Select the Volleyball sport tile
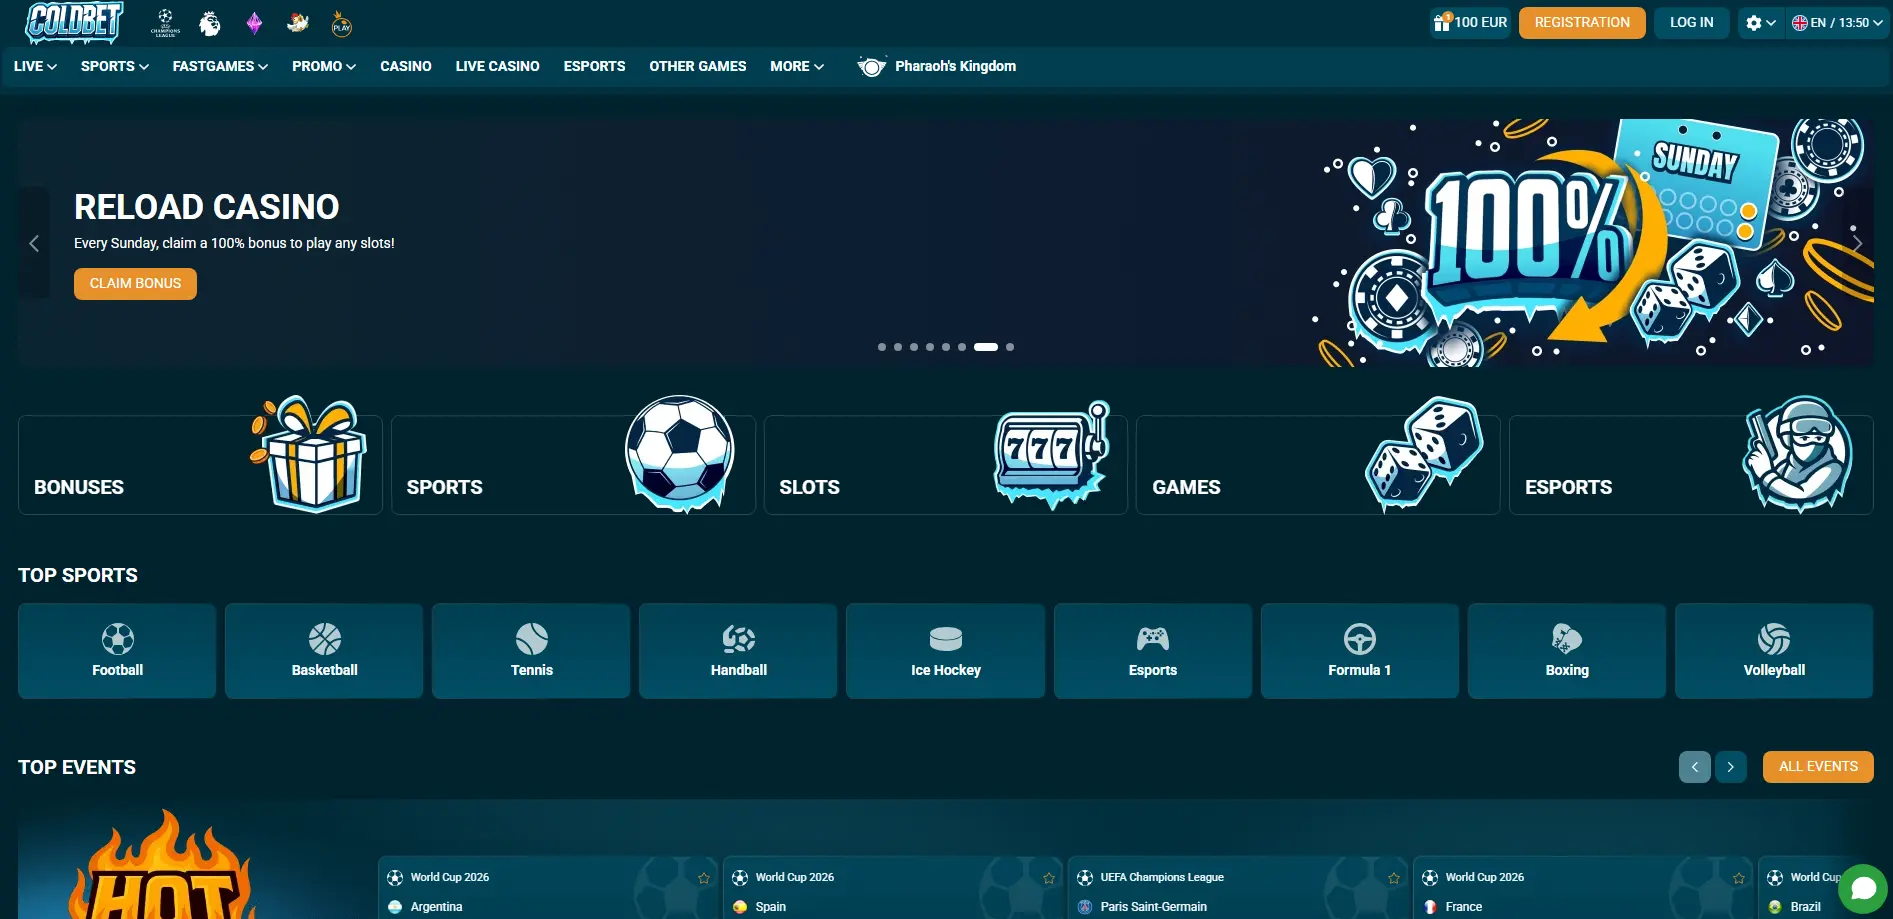 coord(1774,651)
